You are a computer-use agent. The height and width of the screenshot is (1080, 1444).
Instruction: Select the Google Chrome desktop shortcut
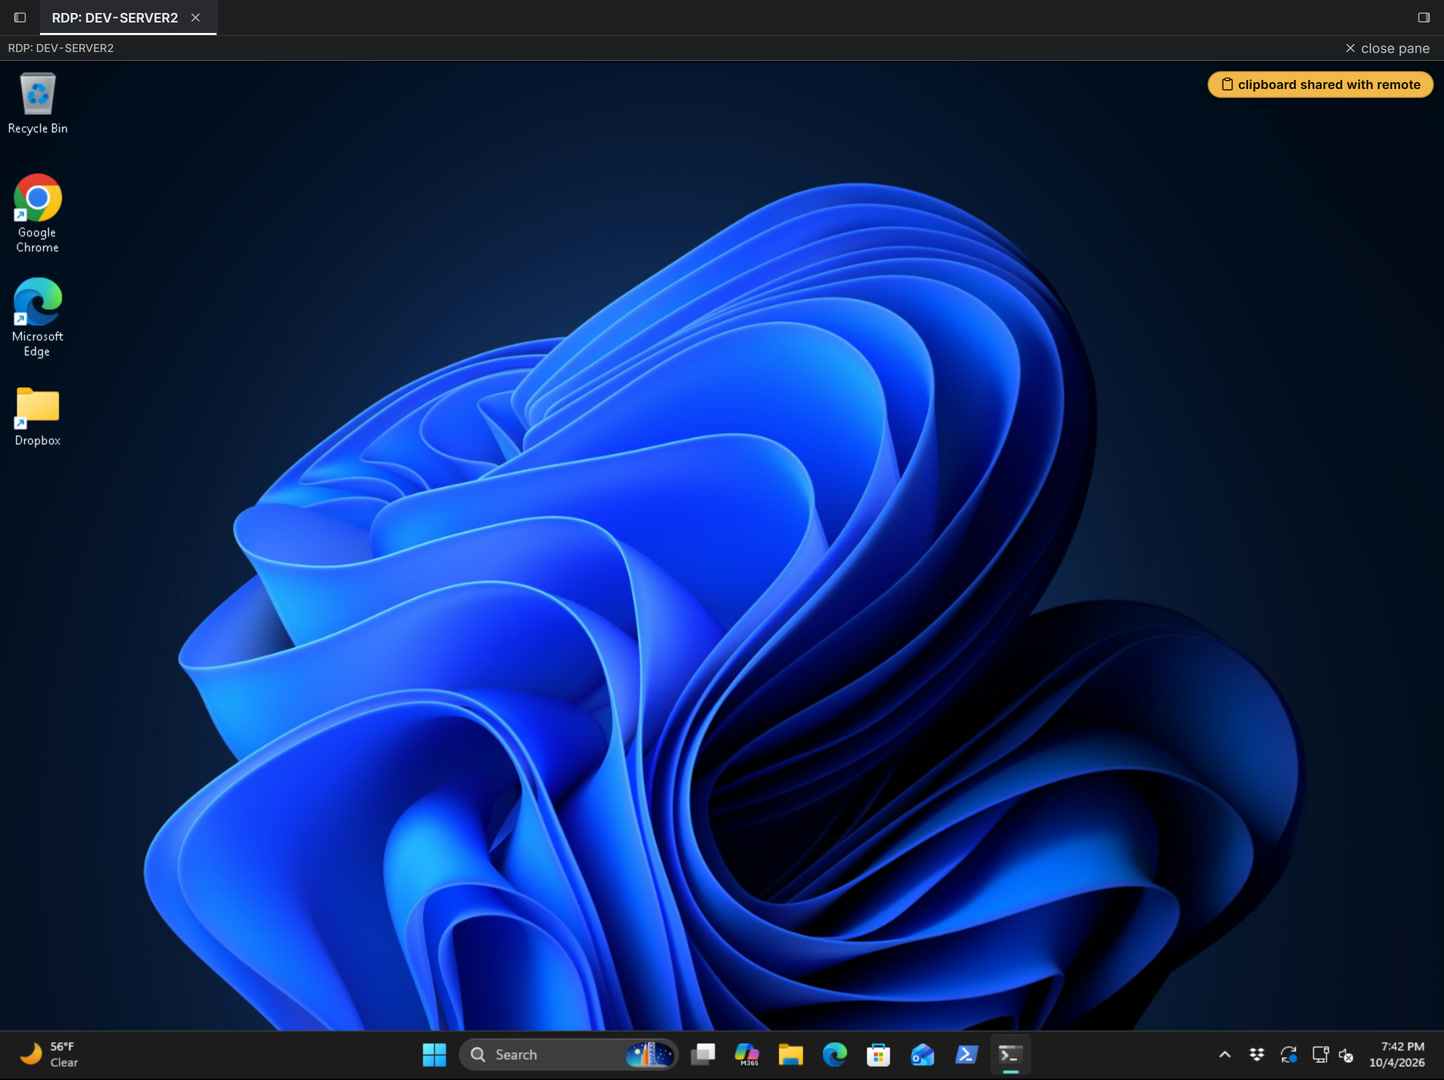pyautogui.click(x=38, y=214)
